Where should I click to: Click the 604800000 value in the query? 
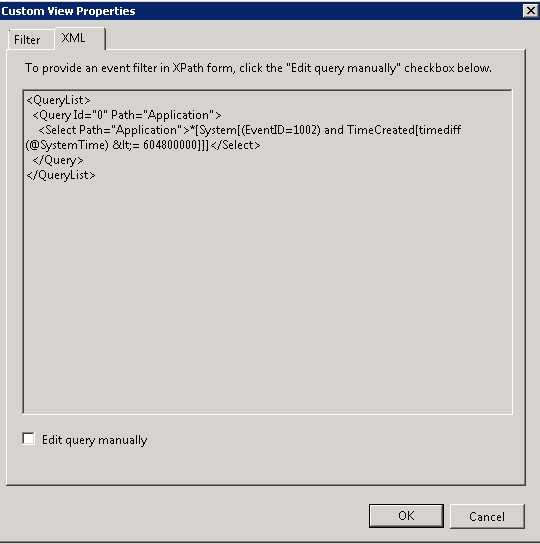(x=170, y=145)
